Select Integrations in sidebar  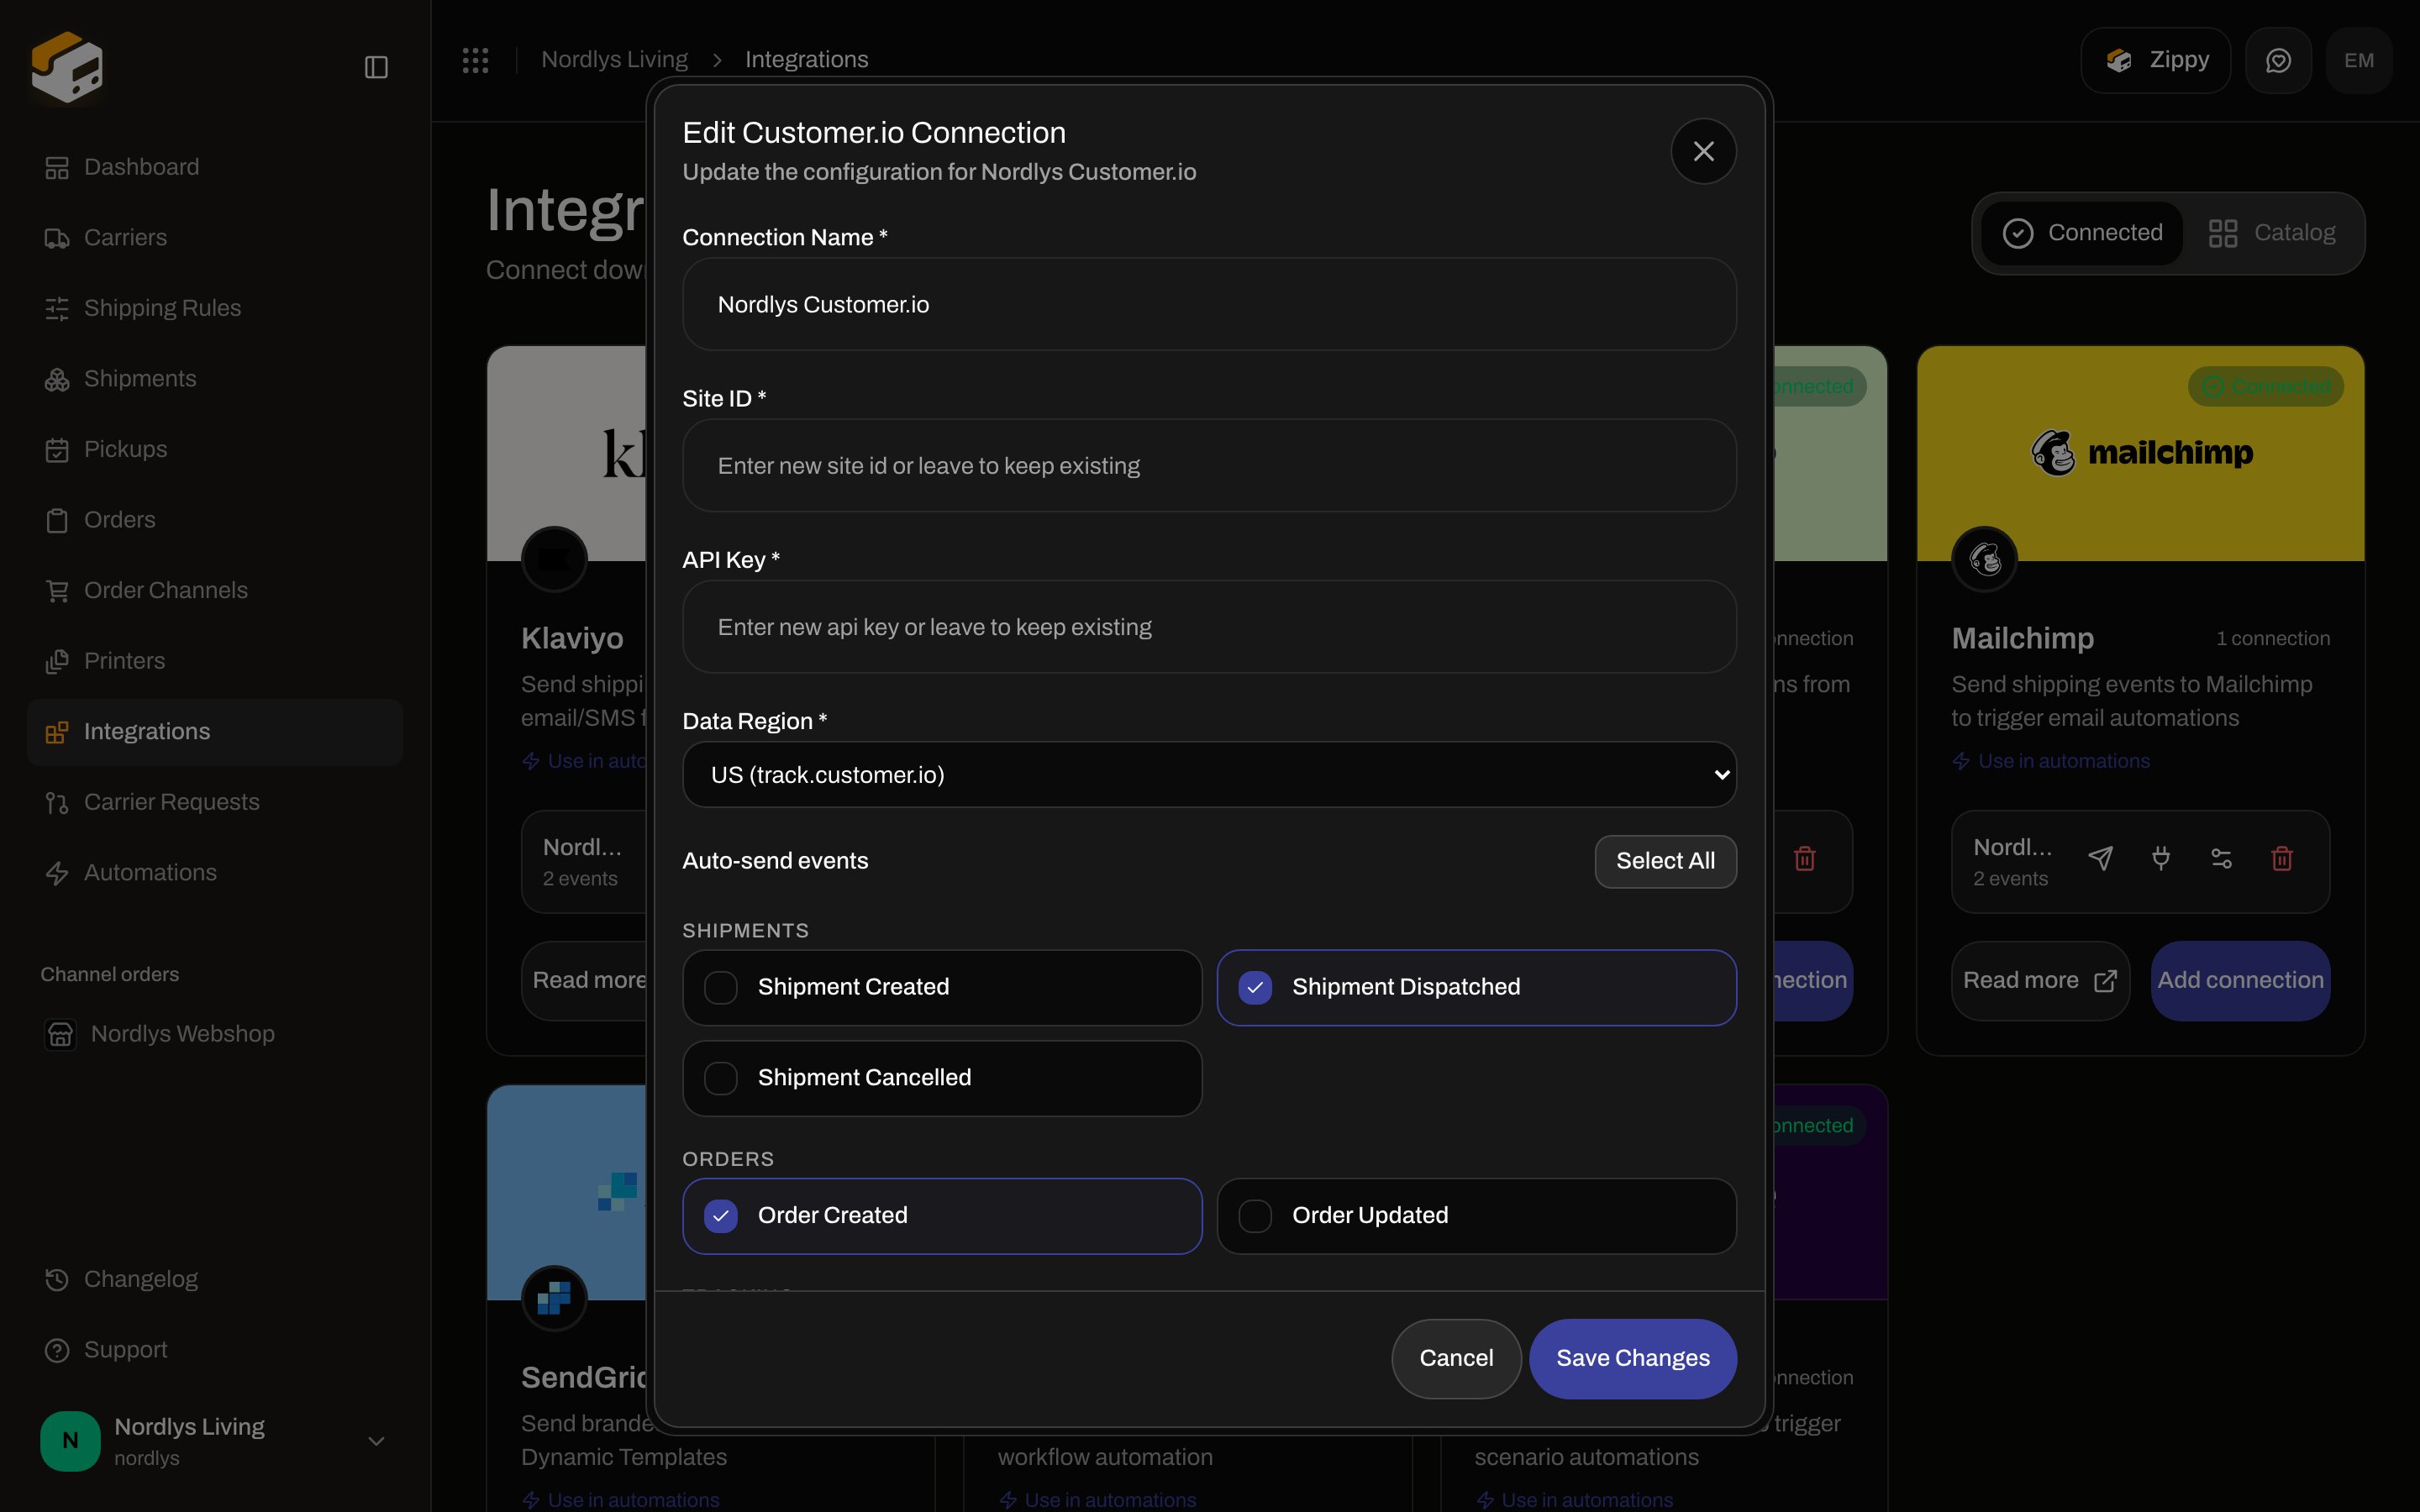pos(215,732)
